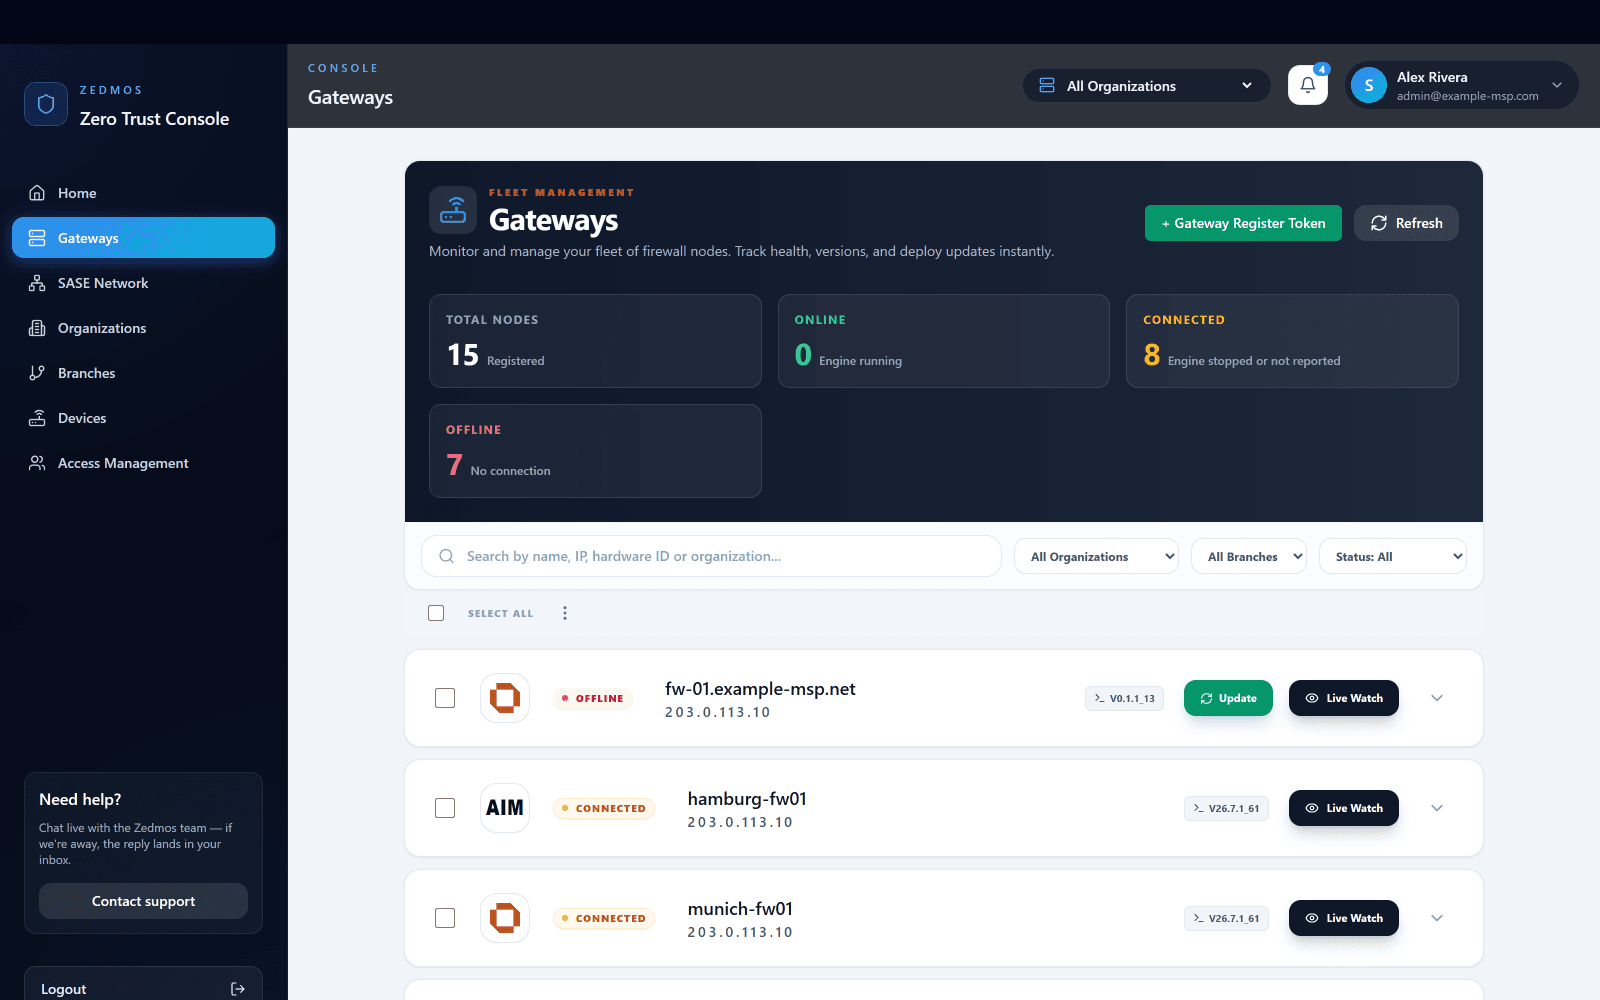Click hamburg-fw01 version tag V26.7.1_61
This screenshot has width=1600, height=1000.
pyautogui.click(x=1226, y=808)
